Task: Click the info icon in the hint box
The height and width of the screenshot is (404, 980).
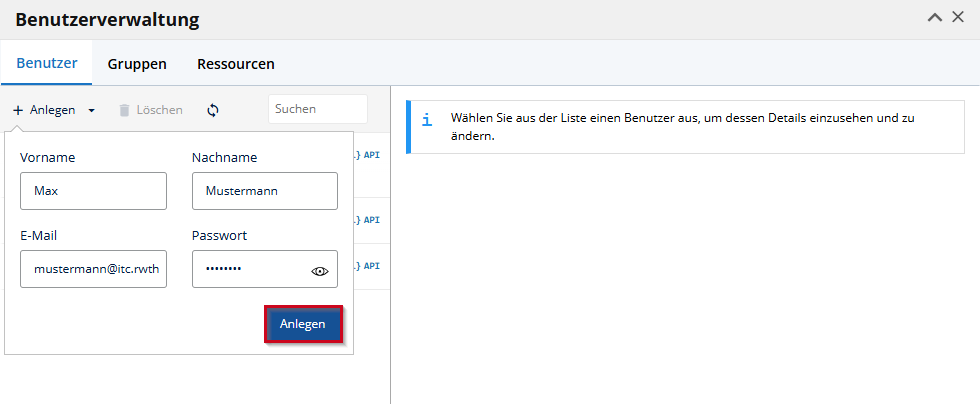Action: pyautogui.click(x=427, y=119)
